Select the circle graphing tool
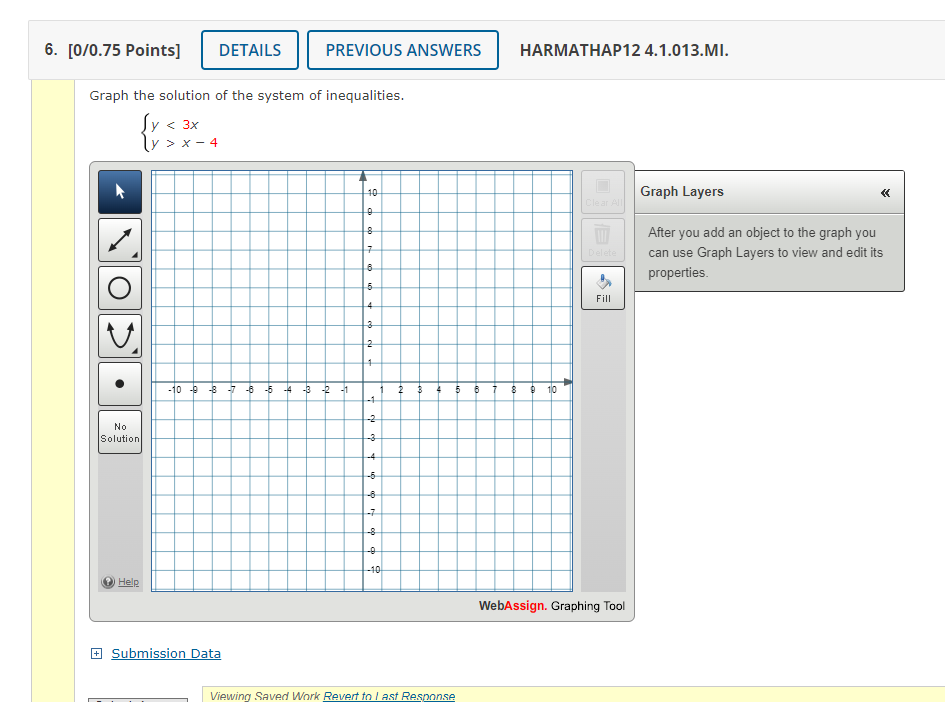 coord(119,287)
